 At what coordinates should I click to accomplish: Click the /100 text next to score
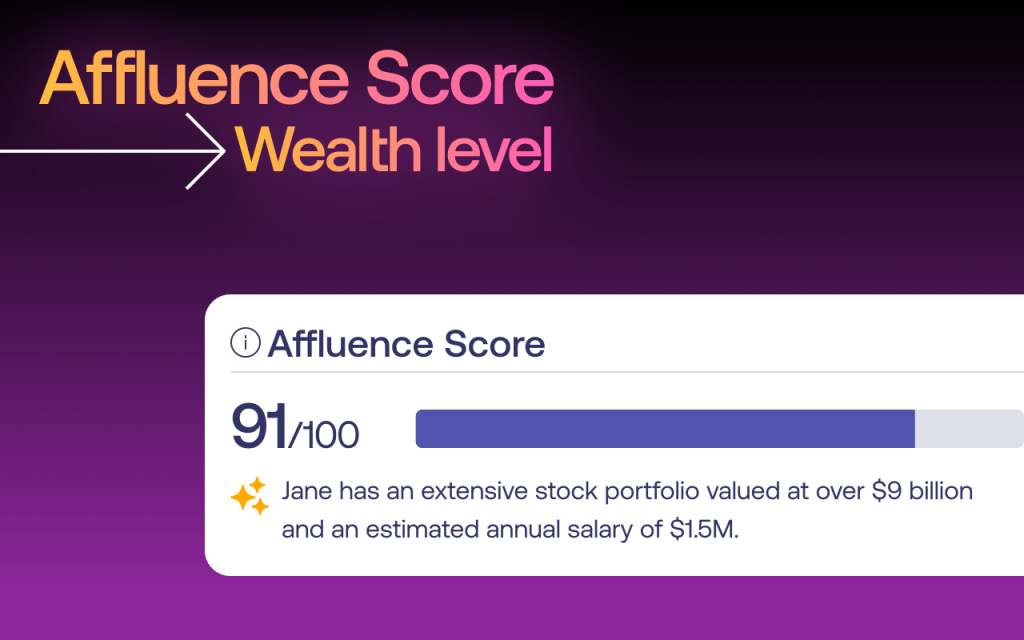[324, 435]
